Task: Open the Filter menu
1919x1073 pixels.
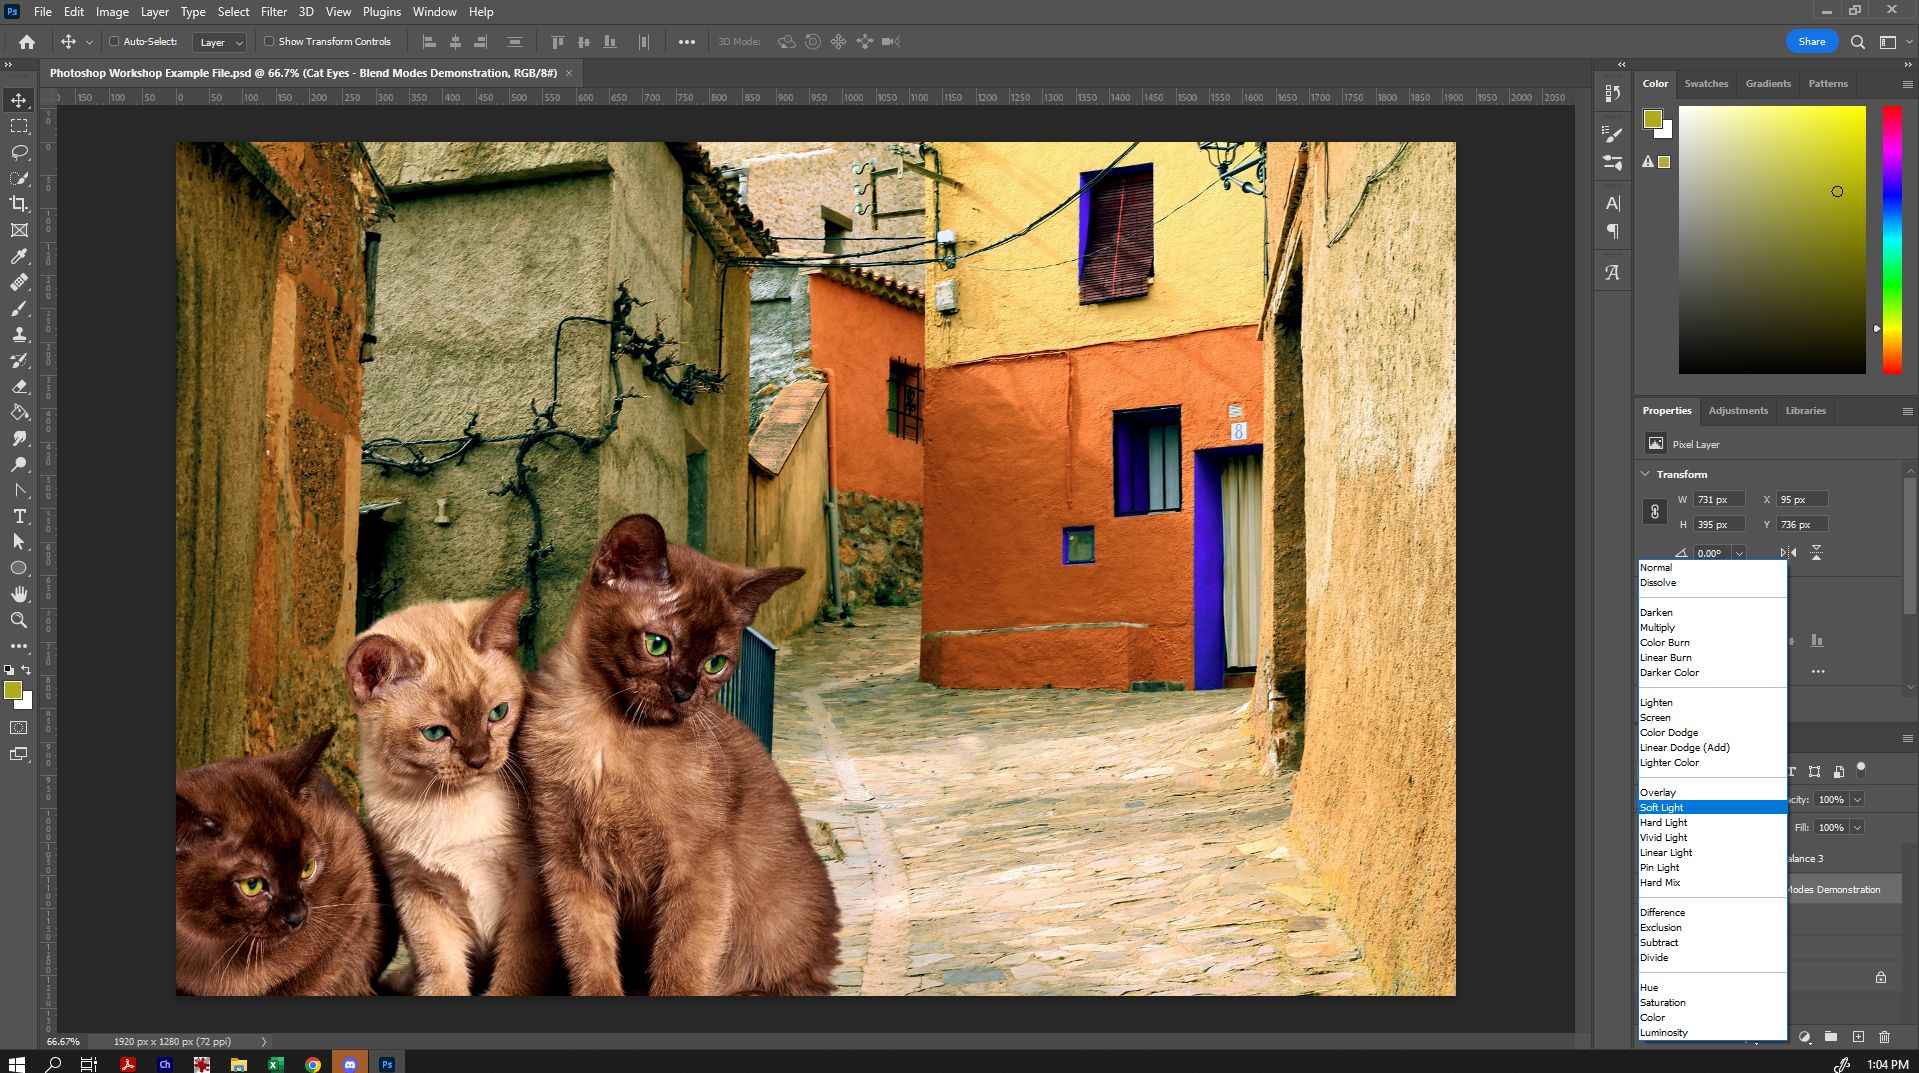Action: pos(274,12)
